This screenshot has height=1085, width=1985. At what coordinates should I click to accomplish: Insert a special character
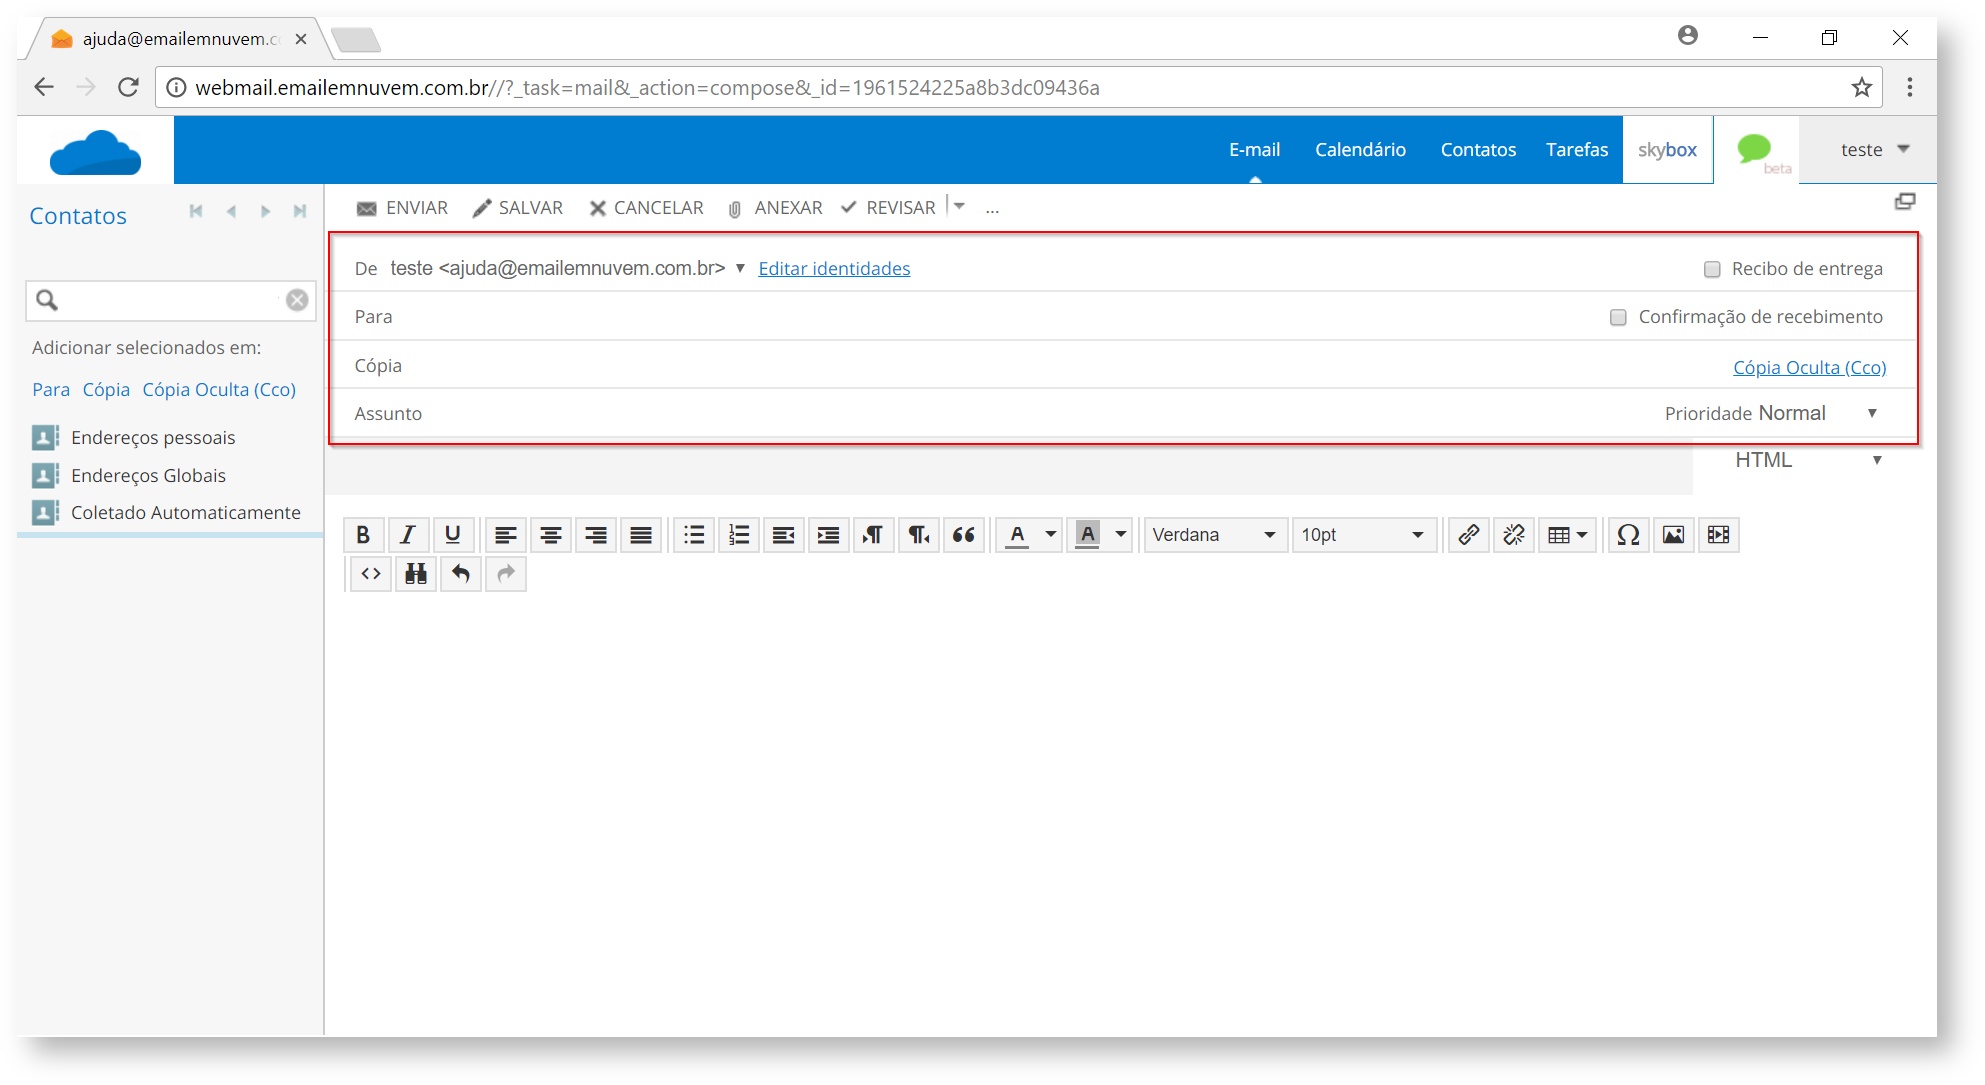pyautogui.click(x=1628, y=535)
